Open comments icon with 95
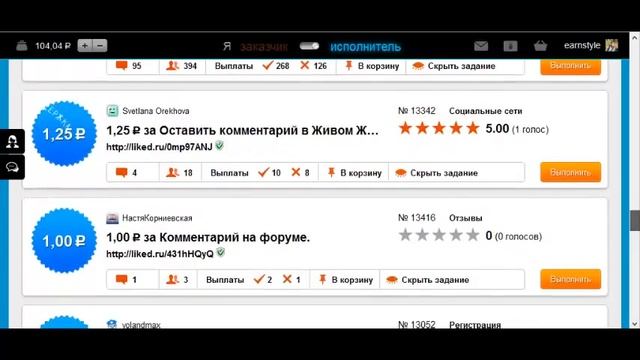This screenshot has height=360, width=640. pyautogui.click(x=122, y=65)
